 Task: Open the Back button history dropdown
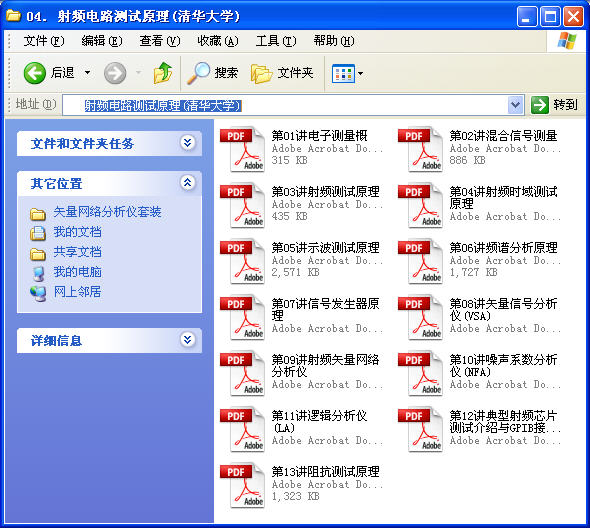click(x=87, y=72)
